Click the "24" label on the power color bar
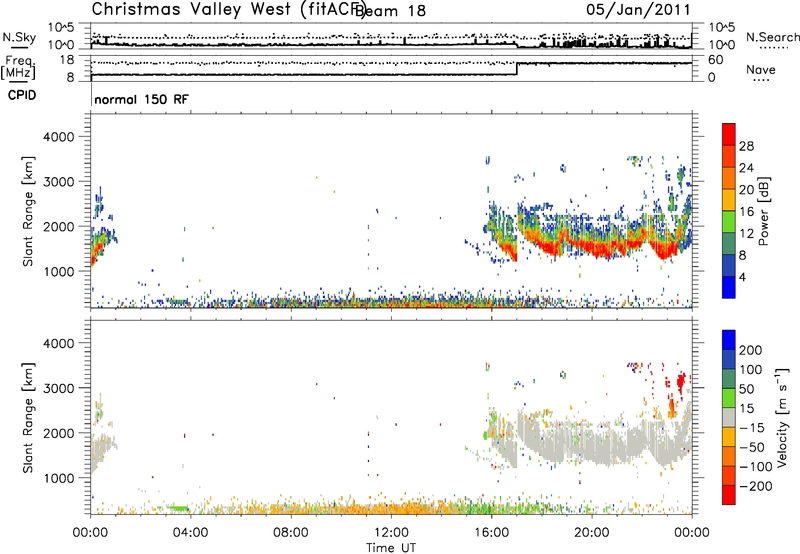Image resolution: width=800 pixels, height=554 pixels. (746, 168)
